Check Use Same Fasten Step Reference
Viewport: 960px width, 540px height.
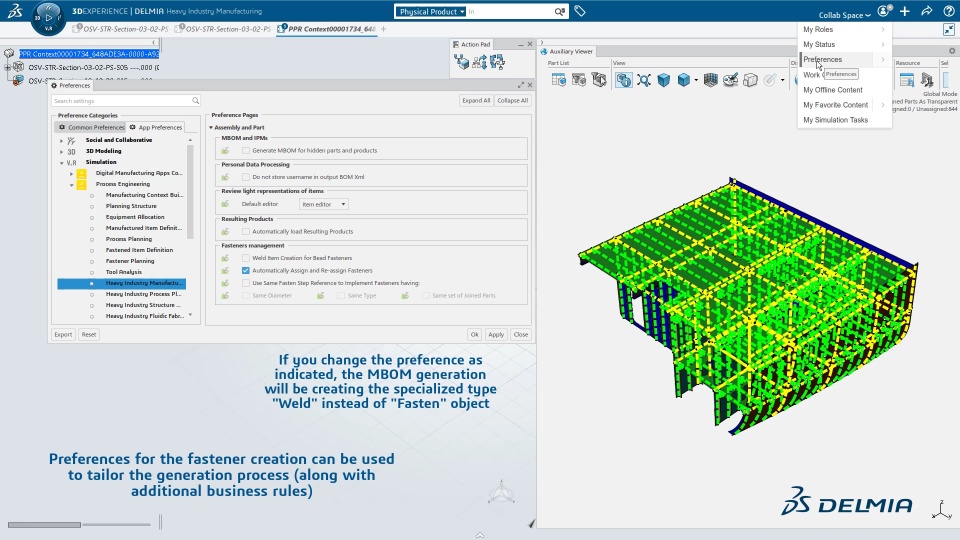[x=246, y=283]
